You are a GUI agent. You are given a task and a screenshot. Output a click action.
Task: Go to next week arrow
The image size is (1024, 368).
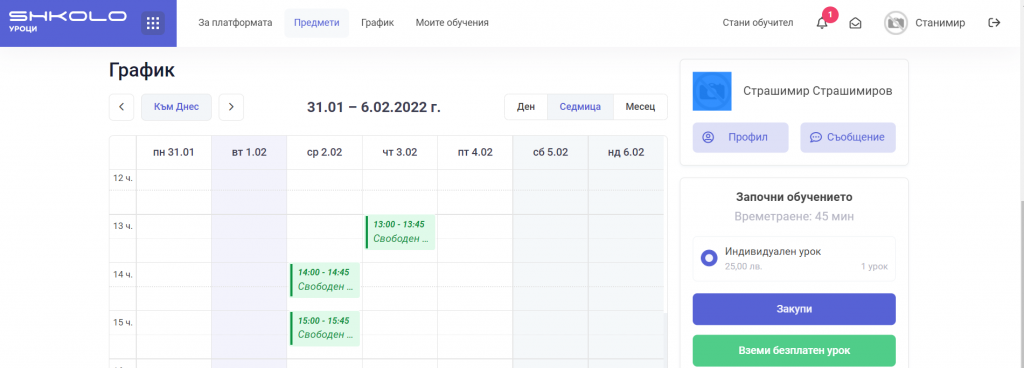[x=231, y=107]
